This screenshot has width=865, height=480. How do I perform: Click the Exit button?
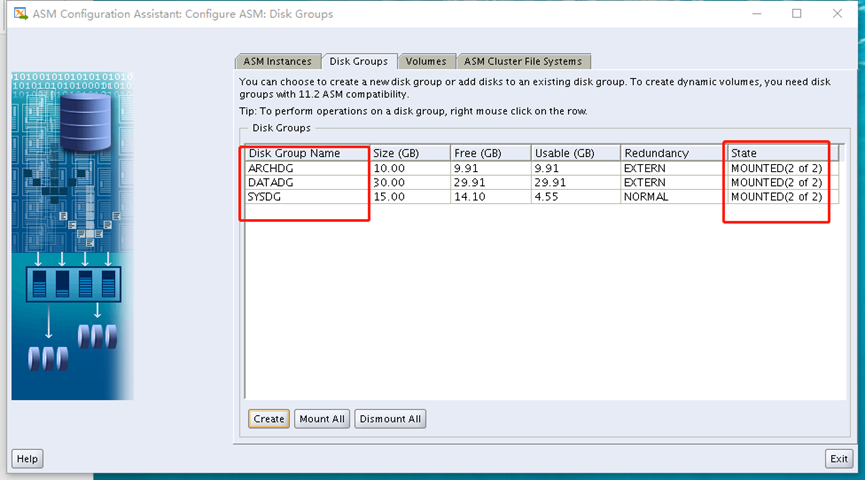839,458
